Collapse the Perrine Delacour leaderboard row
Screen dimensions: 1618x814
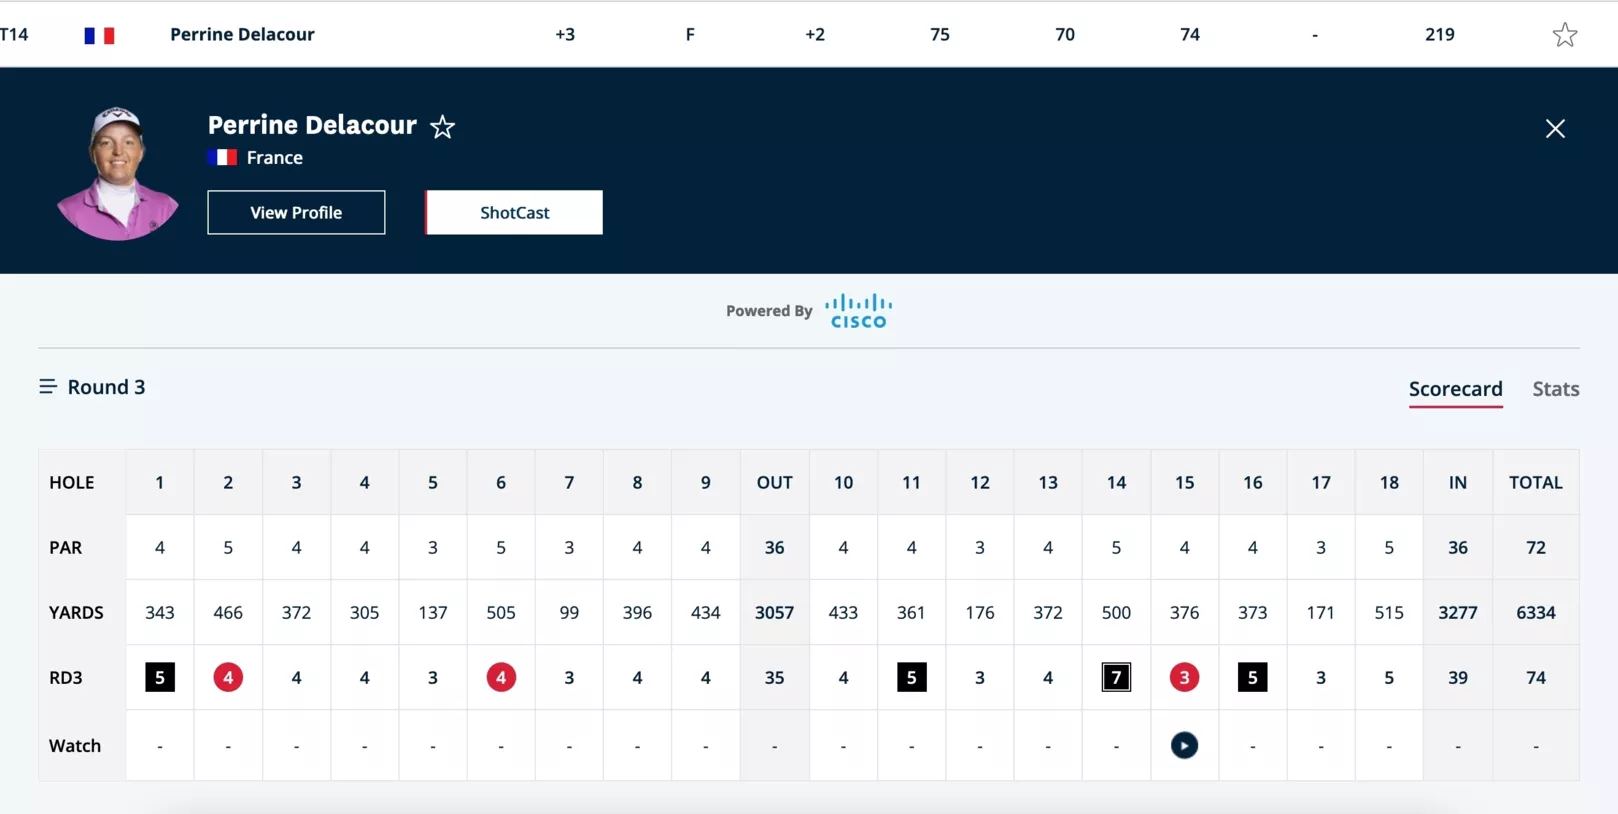(x=242, y=35)
